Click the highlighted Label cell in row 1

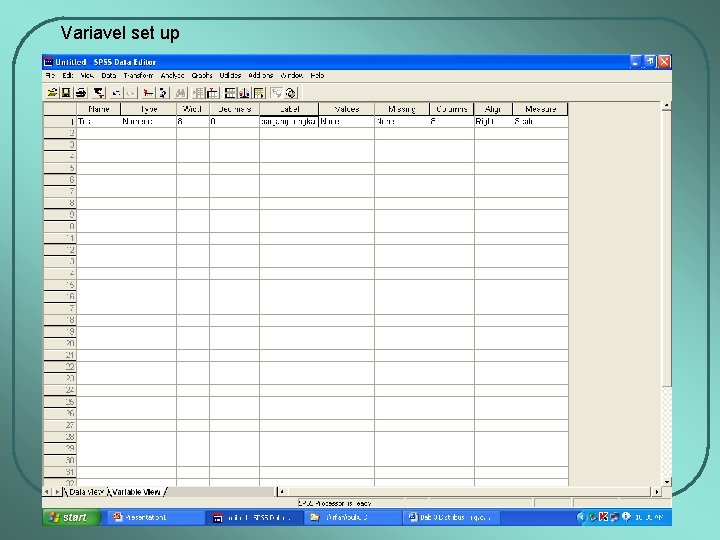[x=289, y=121]
